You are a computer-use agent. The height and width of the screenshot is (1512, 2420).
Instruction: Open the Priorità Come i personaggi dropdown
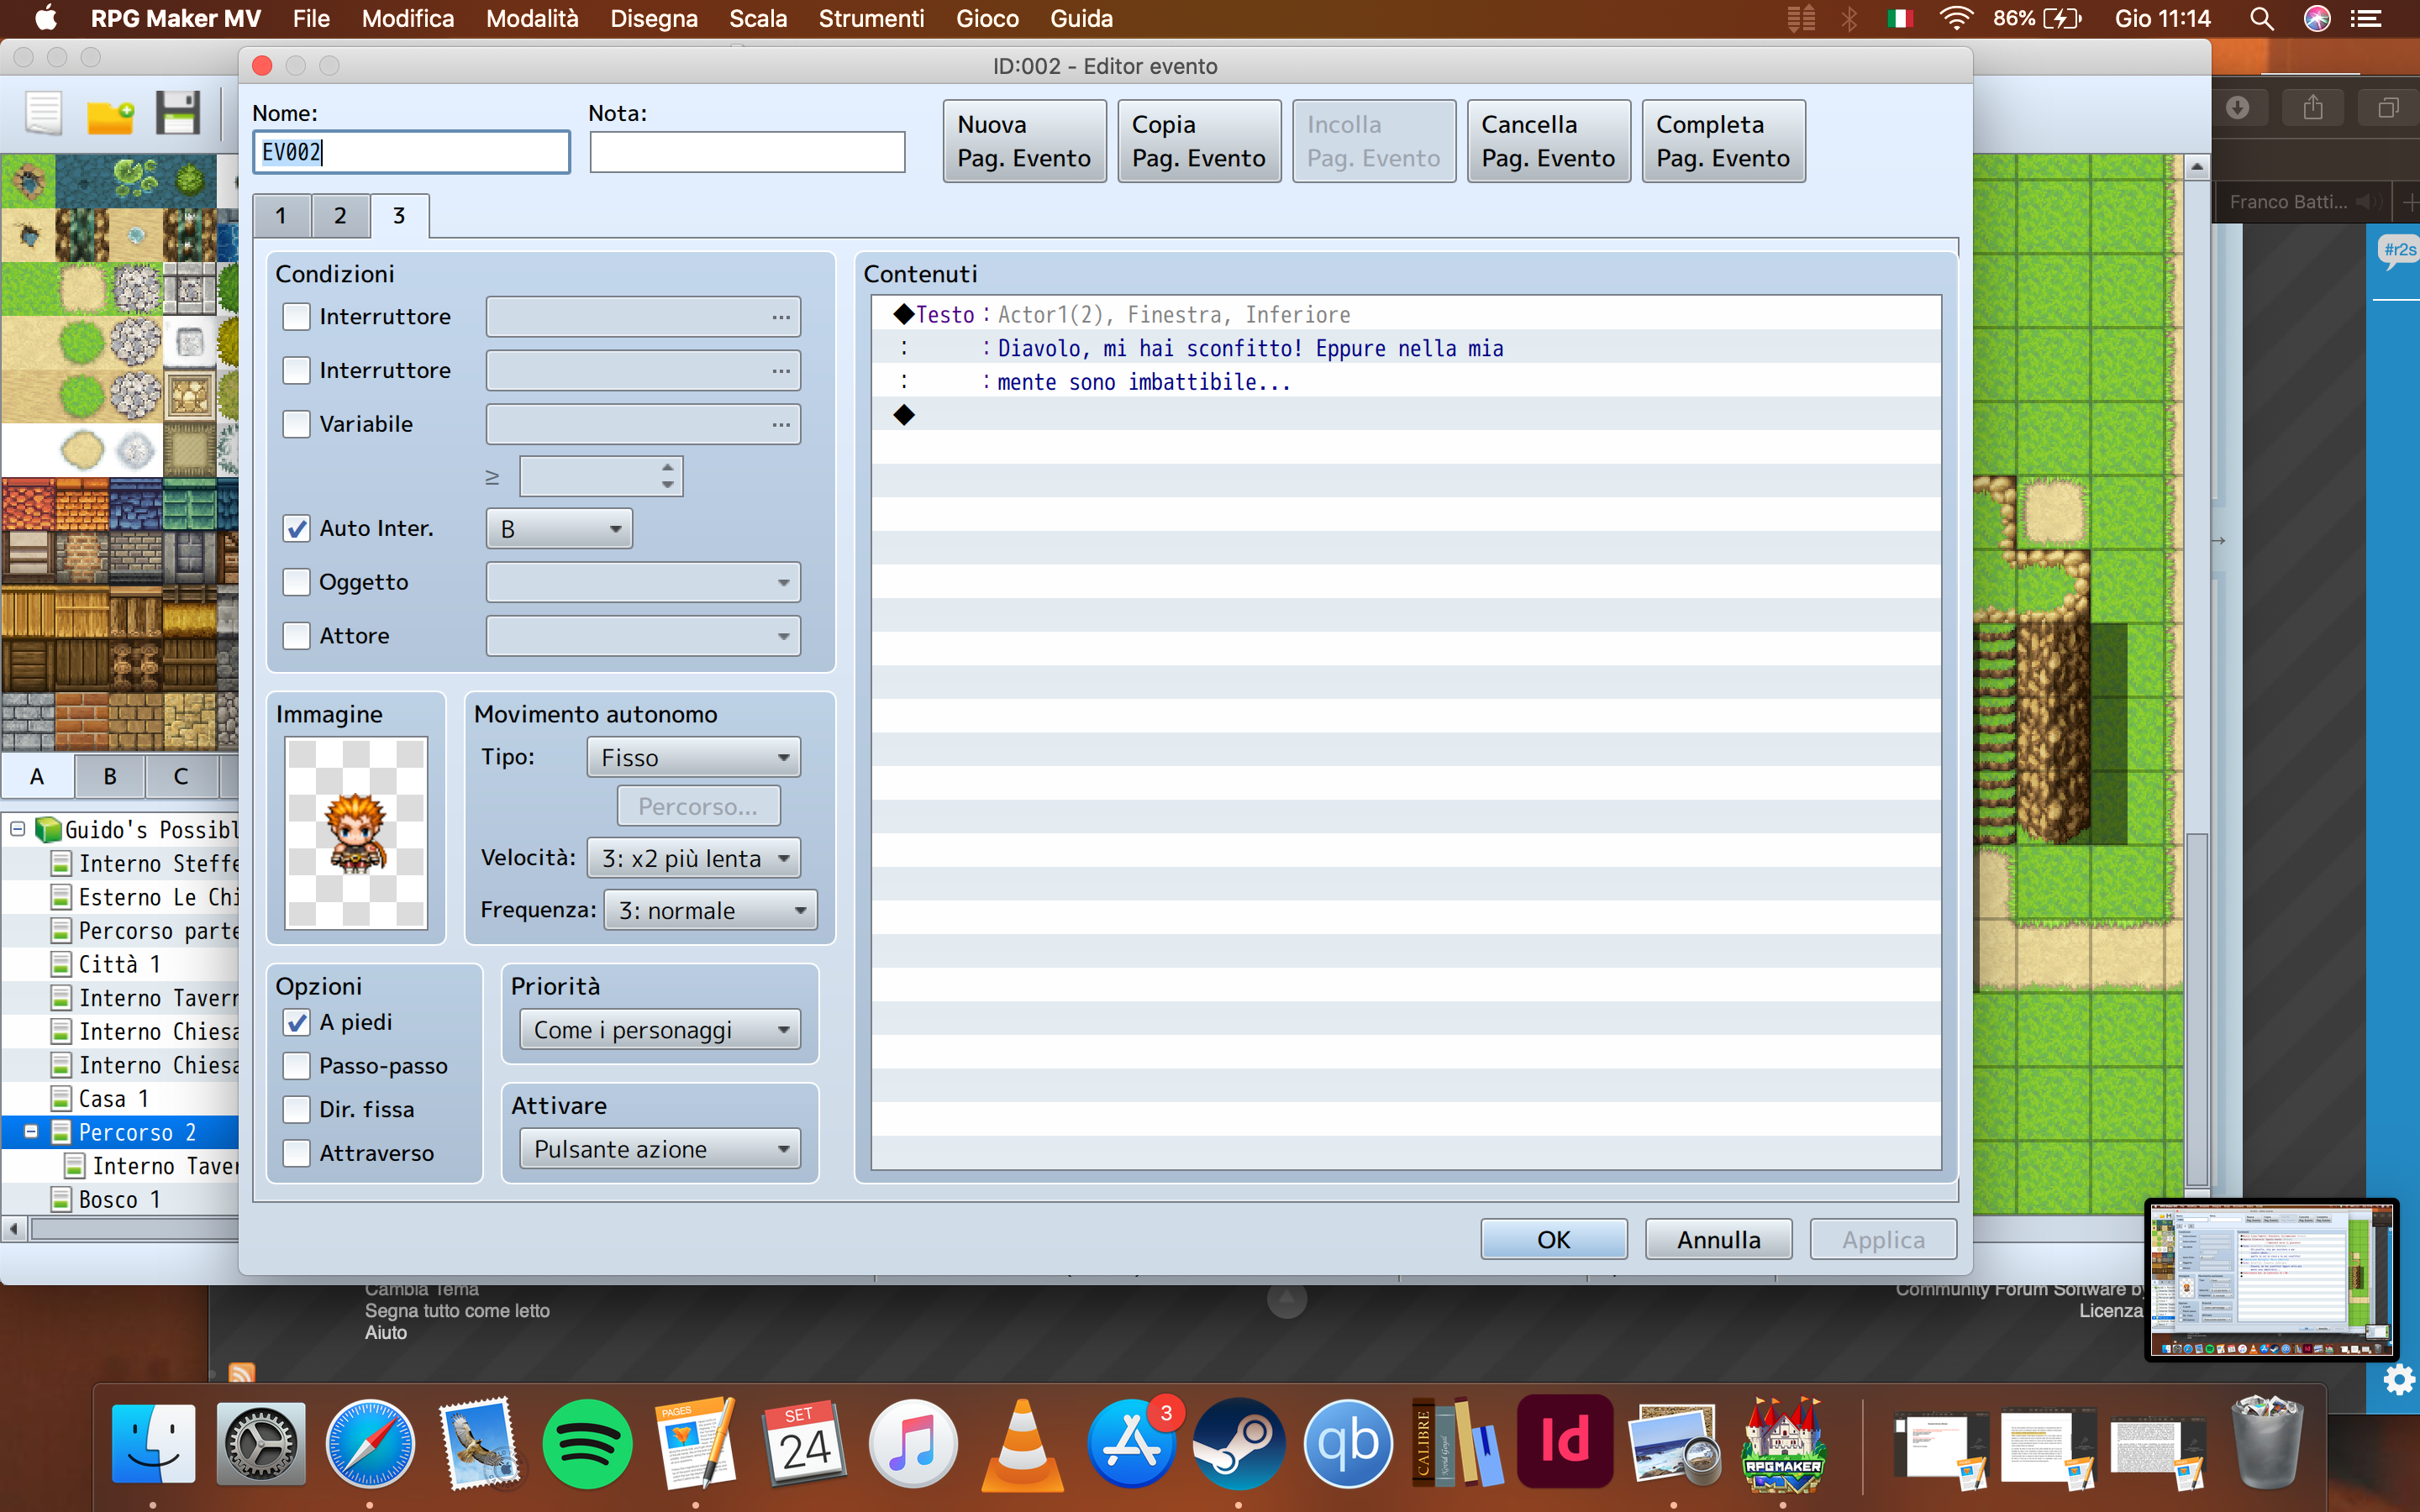pos(660,1030)
